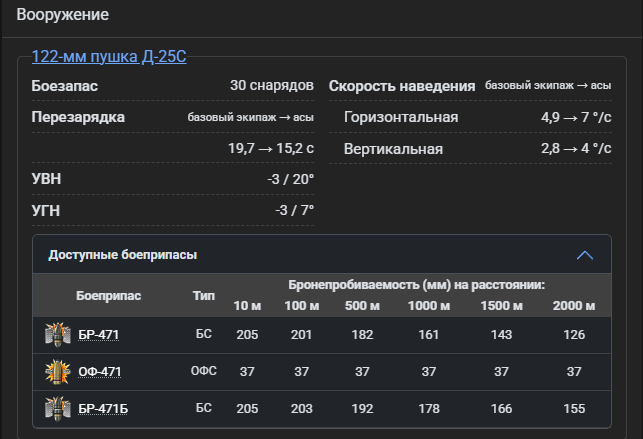Select the 100 м column header

point(302,306)
